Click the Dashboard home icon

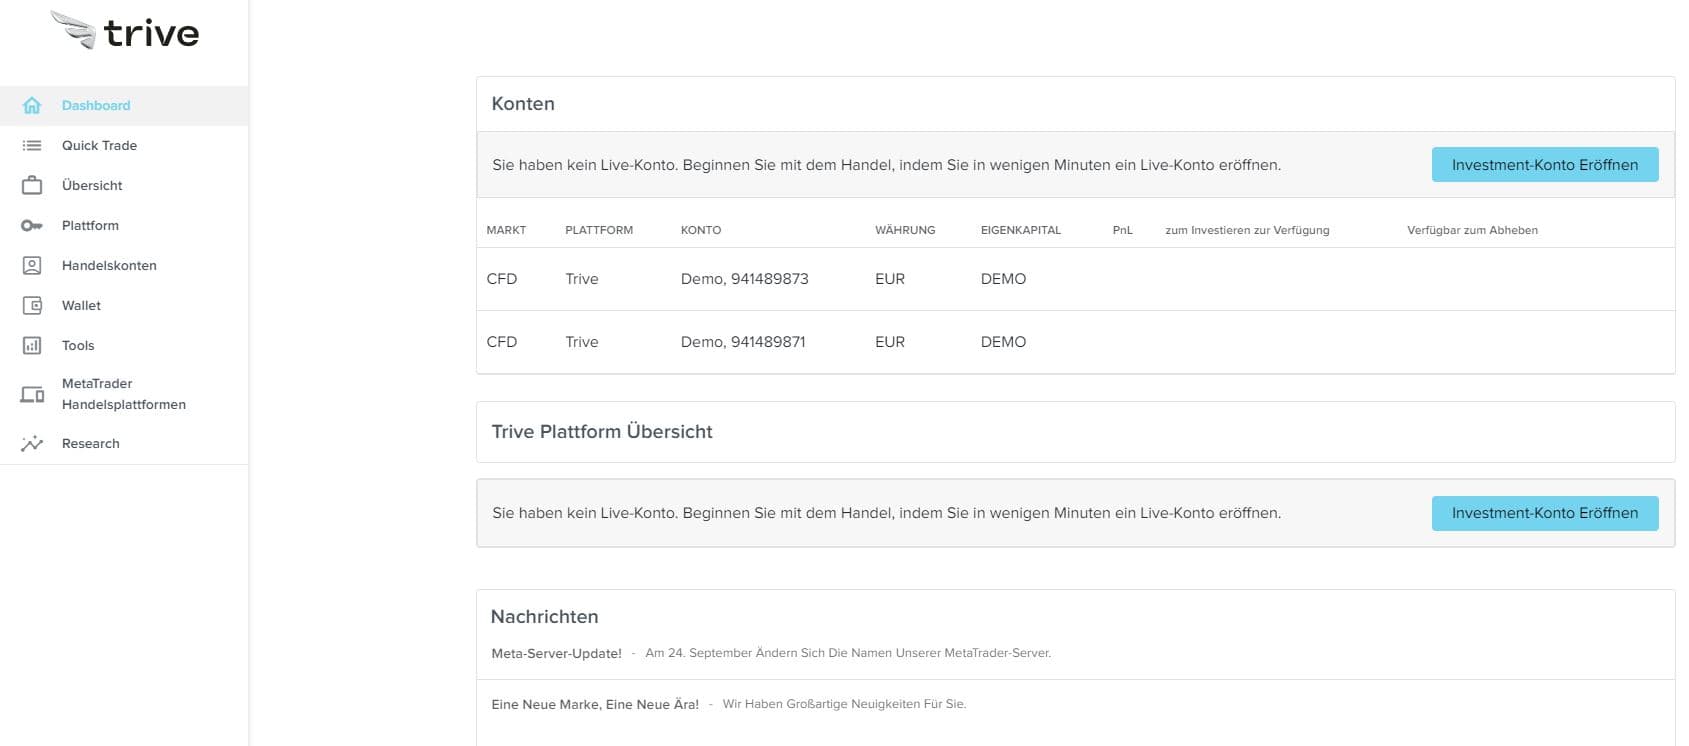[x=32, y=105]
